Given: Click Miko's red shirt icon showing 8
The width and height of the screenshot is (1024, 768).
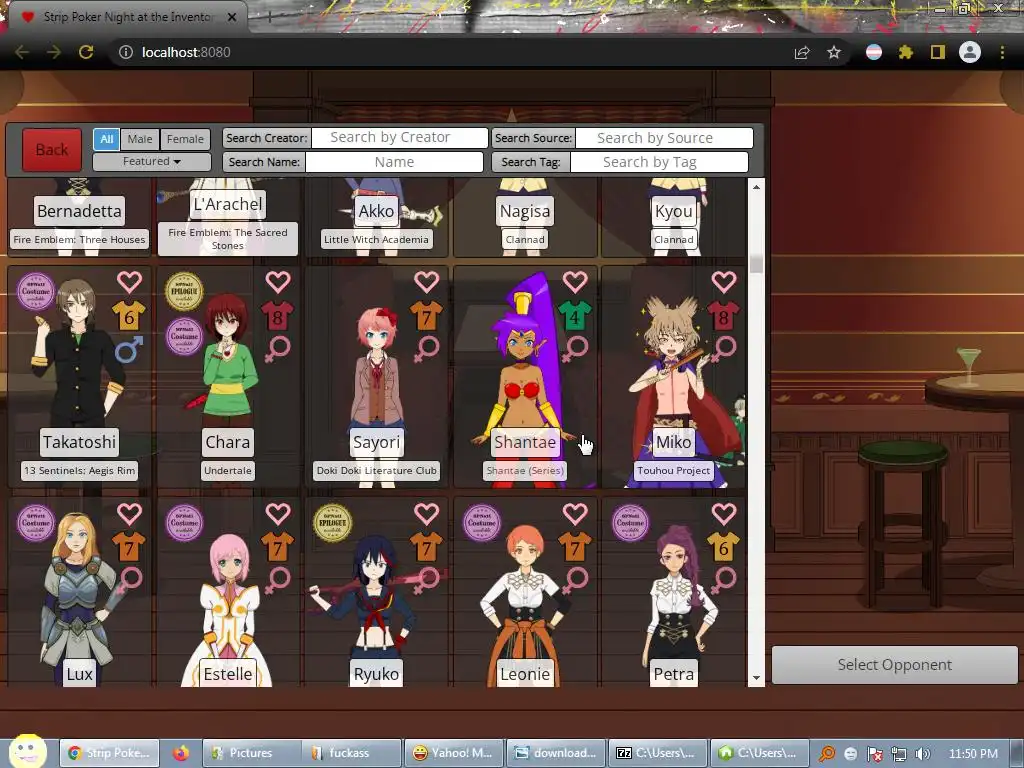Looking at the screenshot, I should click(x=724, y=317).
